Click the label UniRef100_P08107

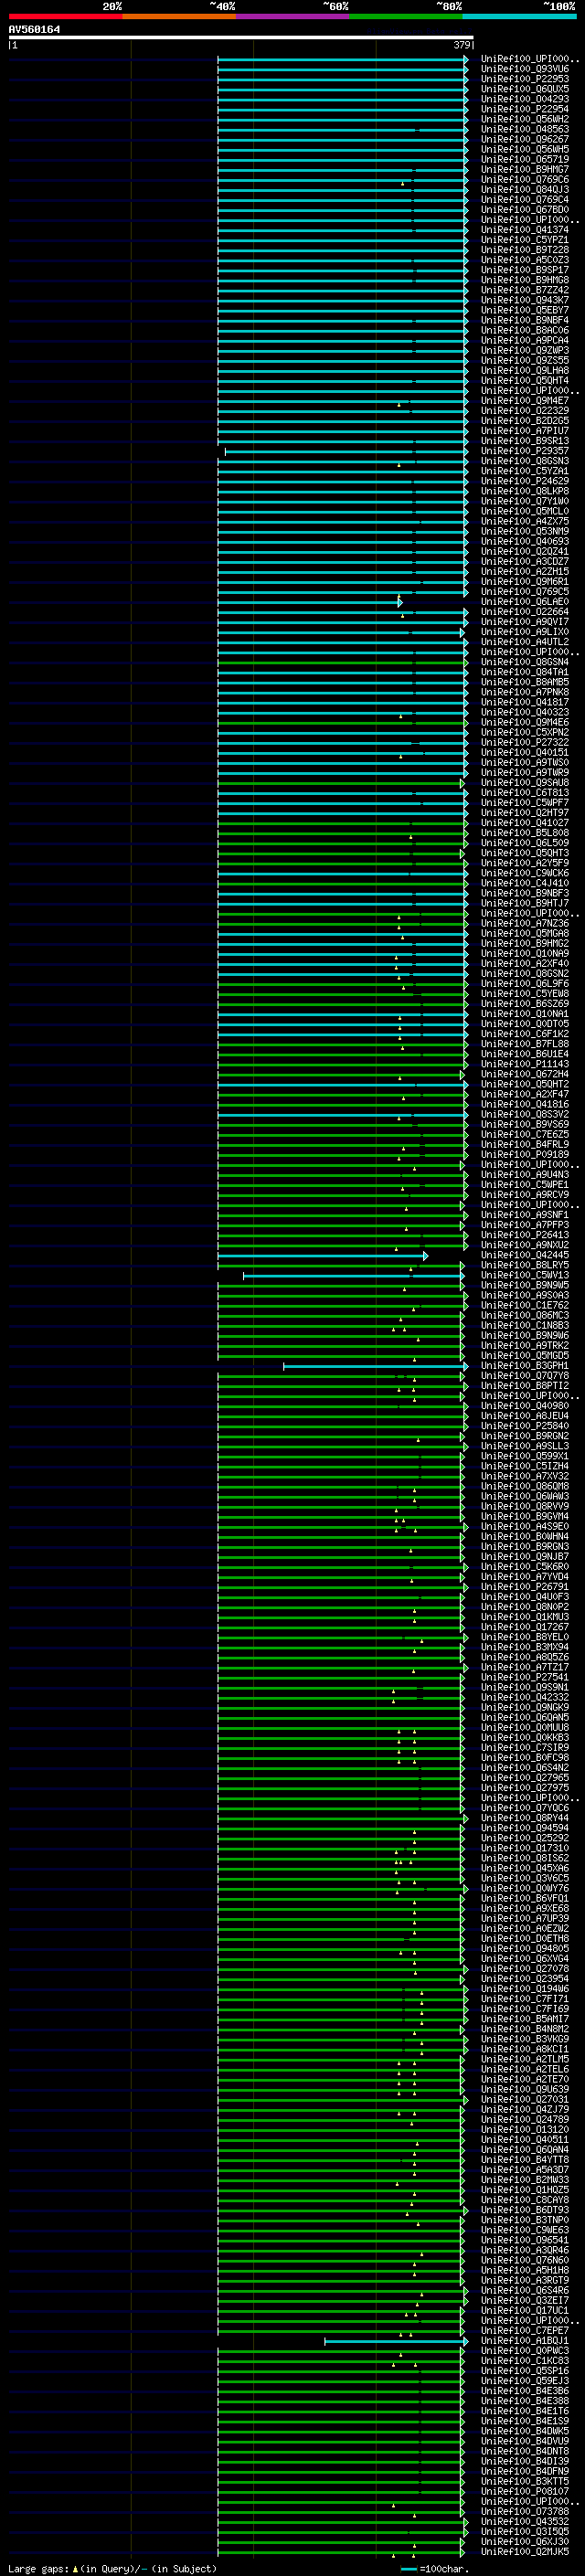pyautogui.click(x=524, y=2491)
